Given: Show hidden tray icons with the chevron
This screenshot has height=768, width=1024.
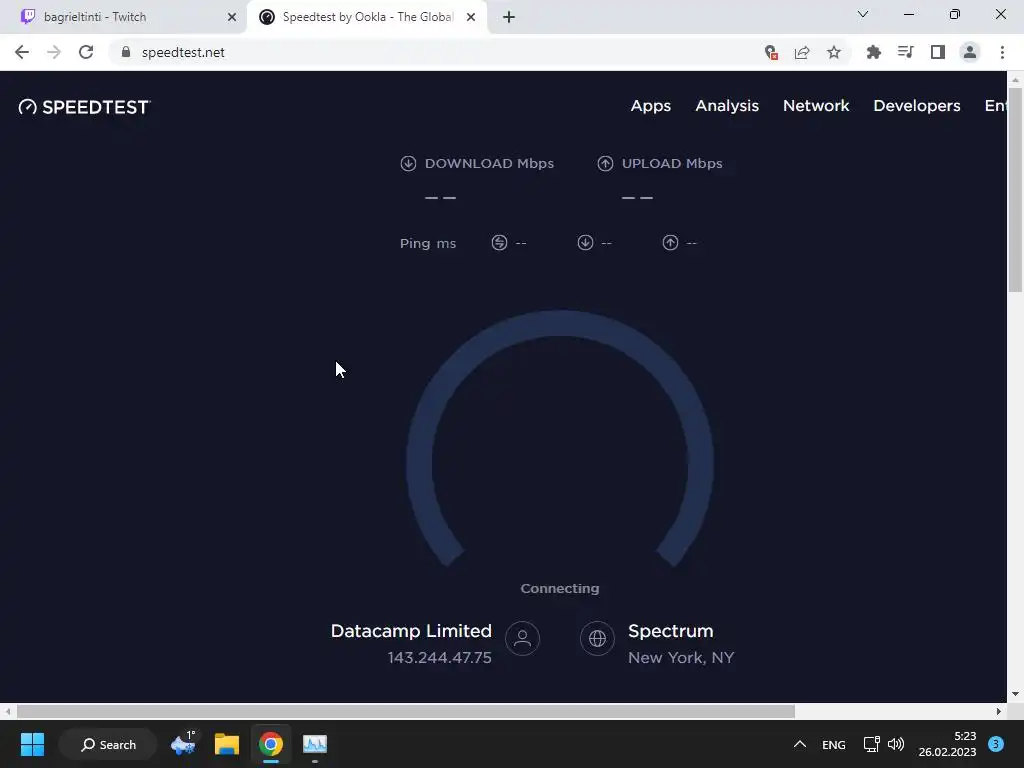Looking at the screenshot, I should (799, 744).
